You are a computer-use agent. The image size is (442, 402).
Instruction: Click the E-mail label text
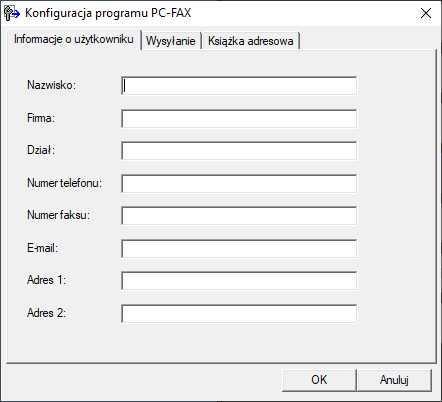(42, 248)
